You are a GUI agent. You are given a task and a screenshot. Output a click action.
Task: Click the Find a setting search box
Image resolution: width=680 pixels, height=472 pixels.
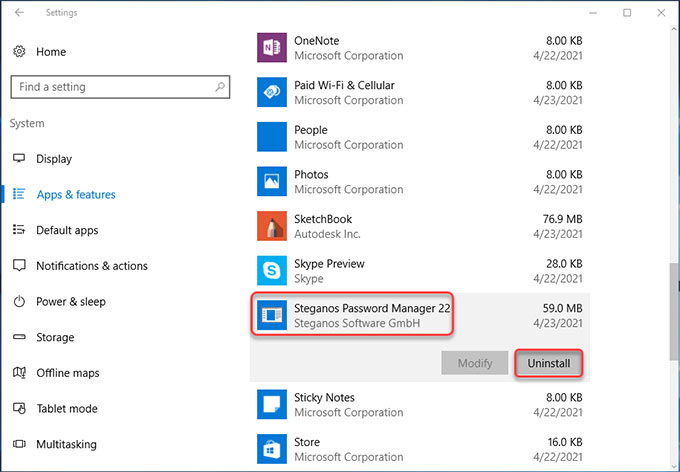pyautogui.click(x=120, y=87)
